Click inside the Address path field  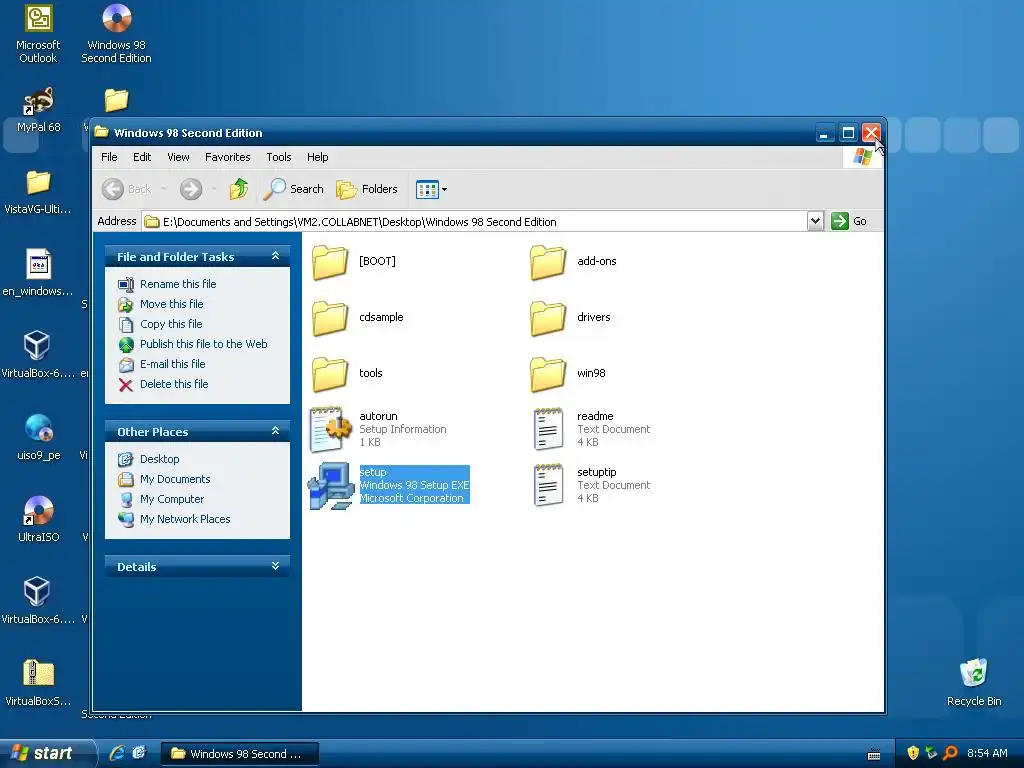(x=475, y=221)
